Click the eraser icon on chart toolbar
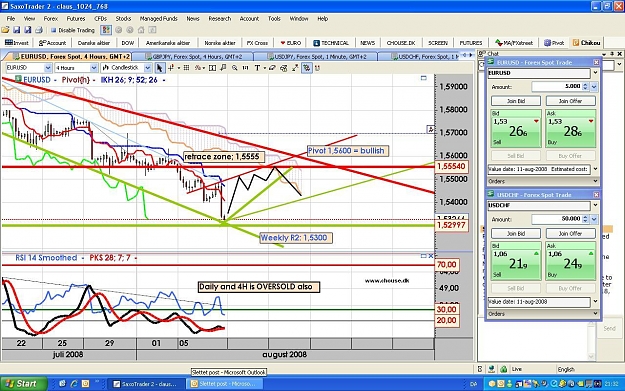Image resolution: width=625 pixels, height=391 pixels. point(272,68)
